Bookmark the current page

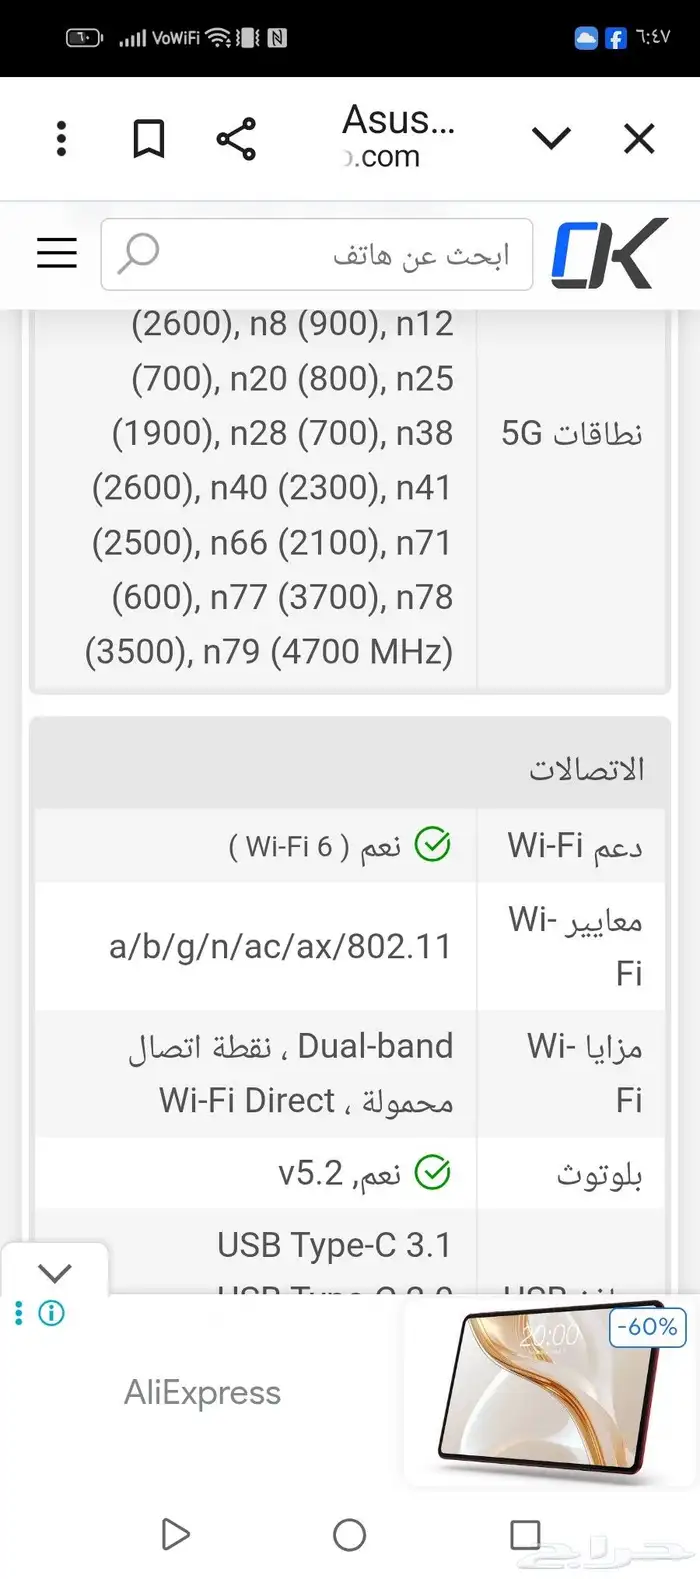pos(149,138)
